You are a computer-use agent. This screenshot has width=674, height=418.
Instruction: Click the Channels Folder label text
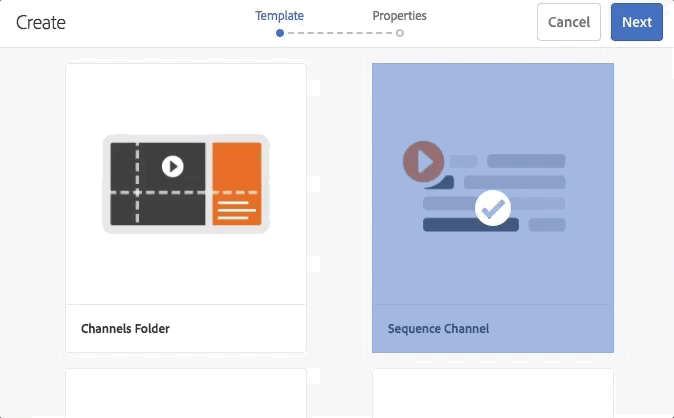(x=125, y=329)
